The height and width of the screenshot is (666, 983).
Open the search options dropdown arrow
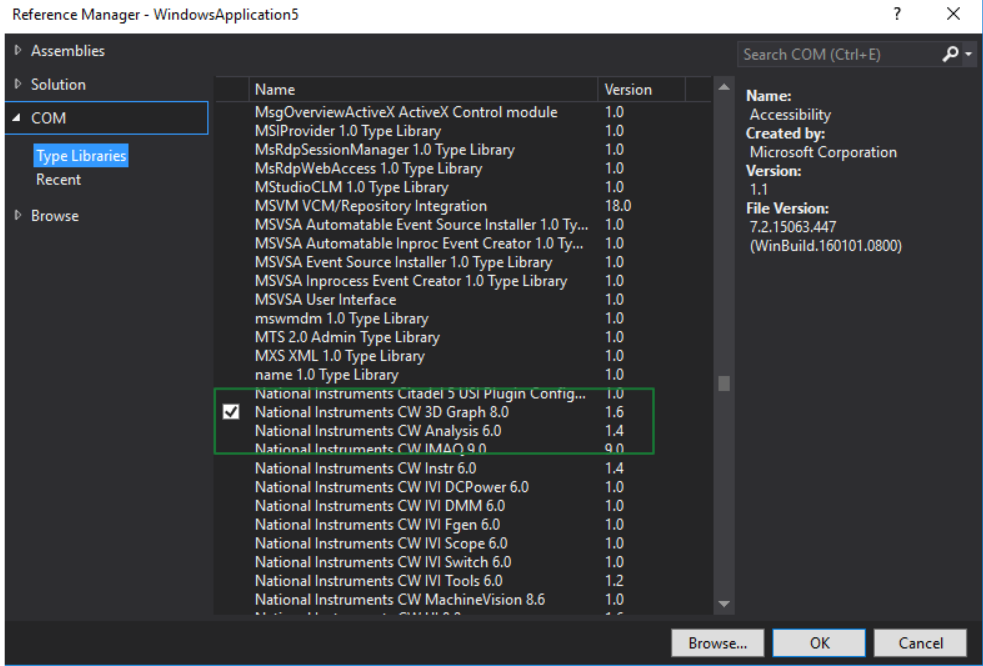click(x=969, y=55)
